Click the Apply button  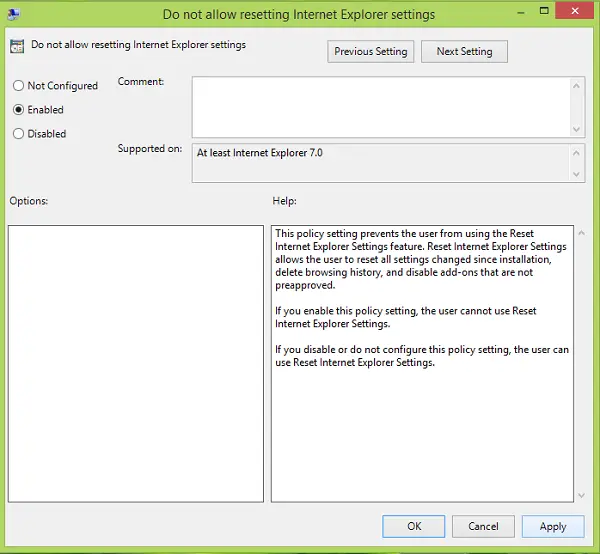pos(553,526)
